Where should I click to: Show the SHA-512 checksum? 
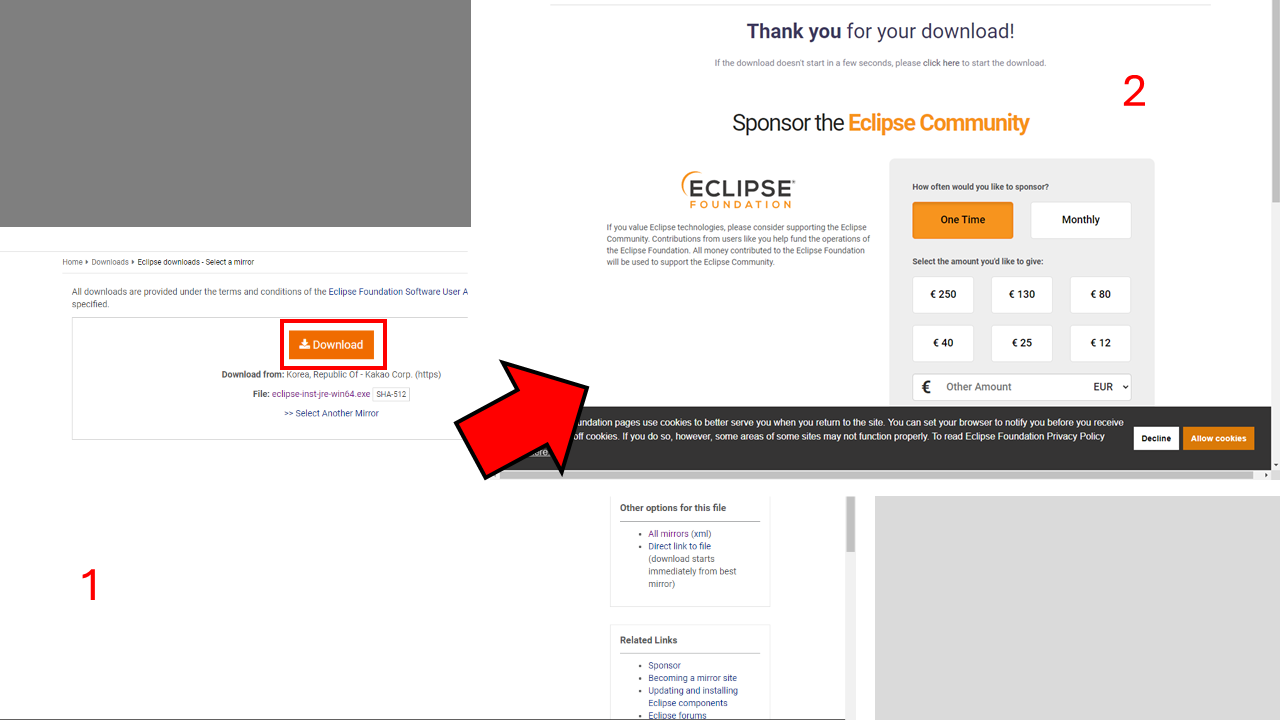click(391, 394)
